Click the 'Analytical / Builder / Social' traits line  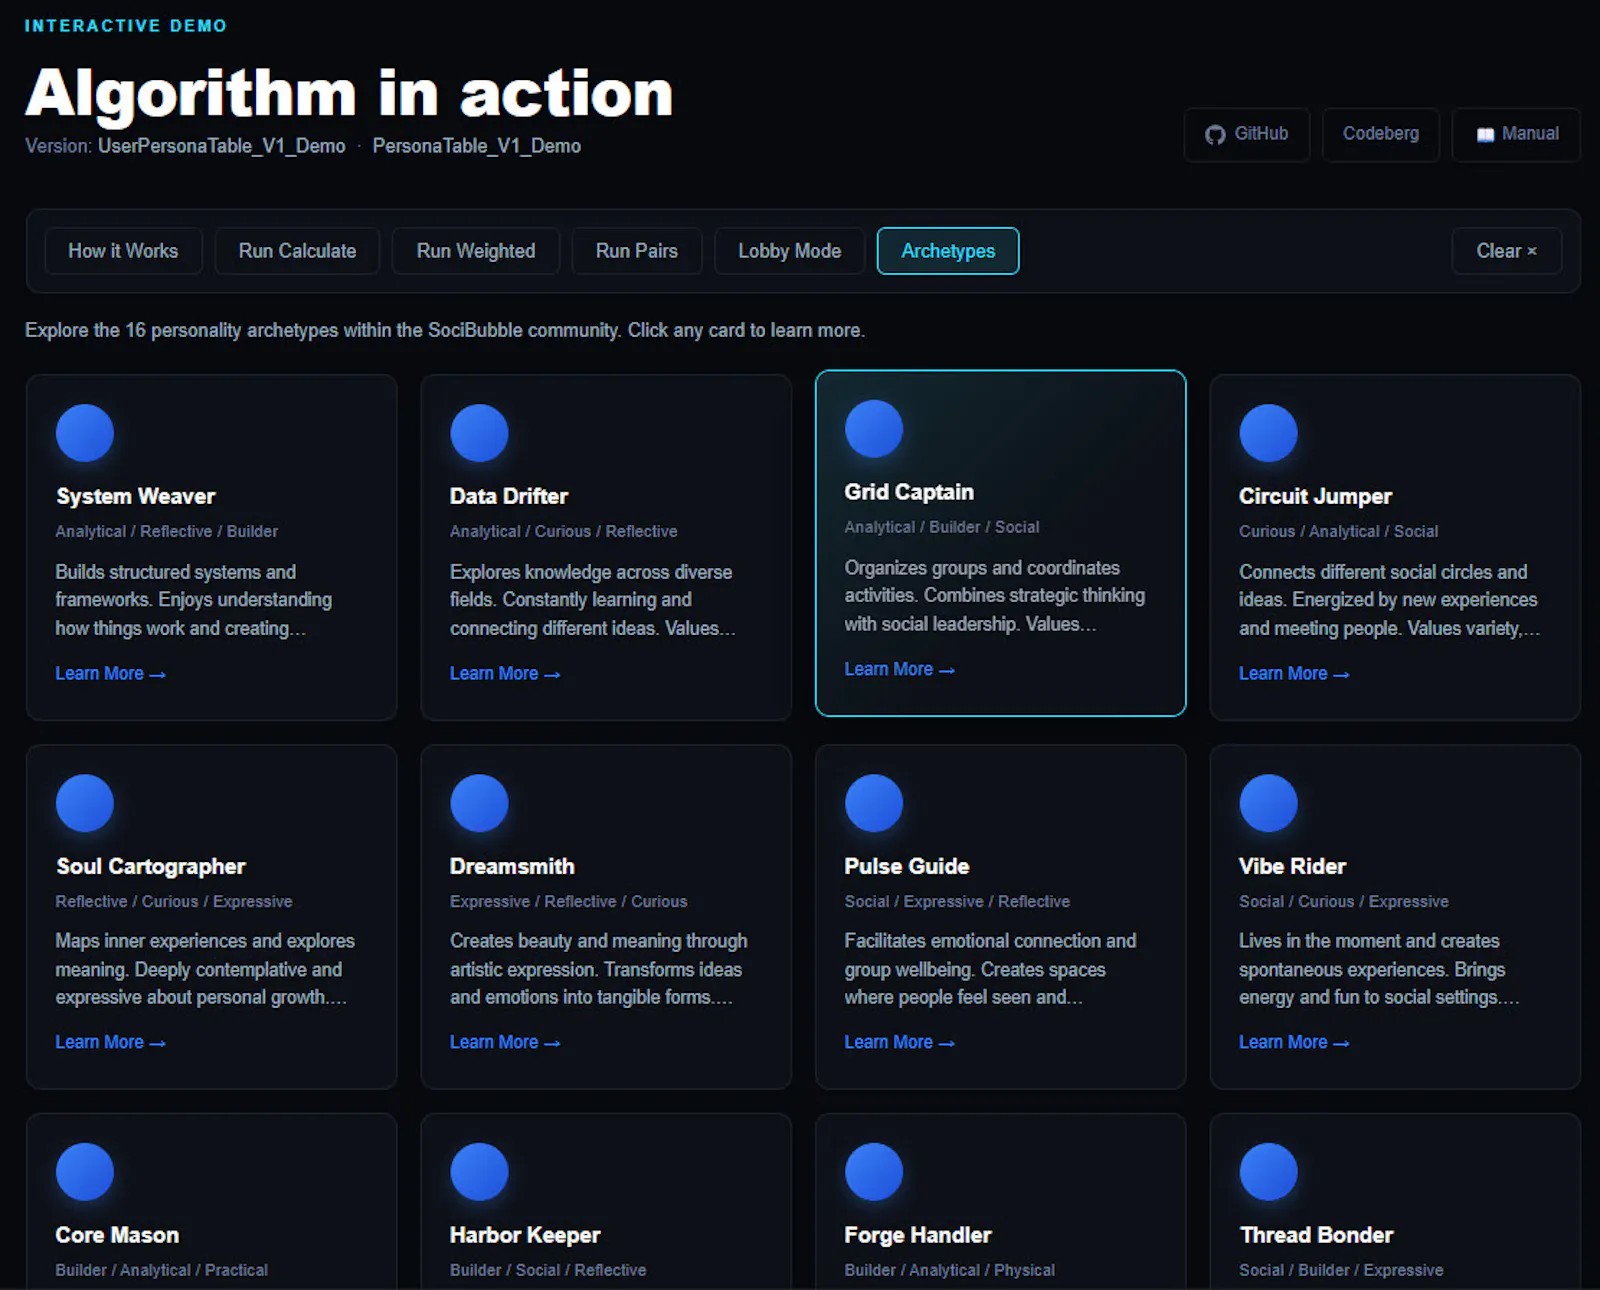coord(942,527)
